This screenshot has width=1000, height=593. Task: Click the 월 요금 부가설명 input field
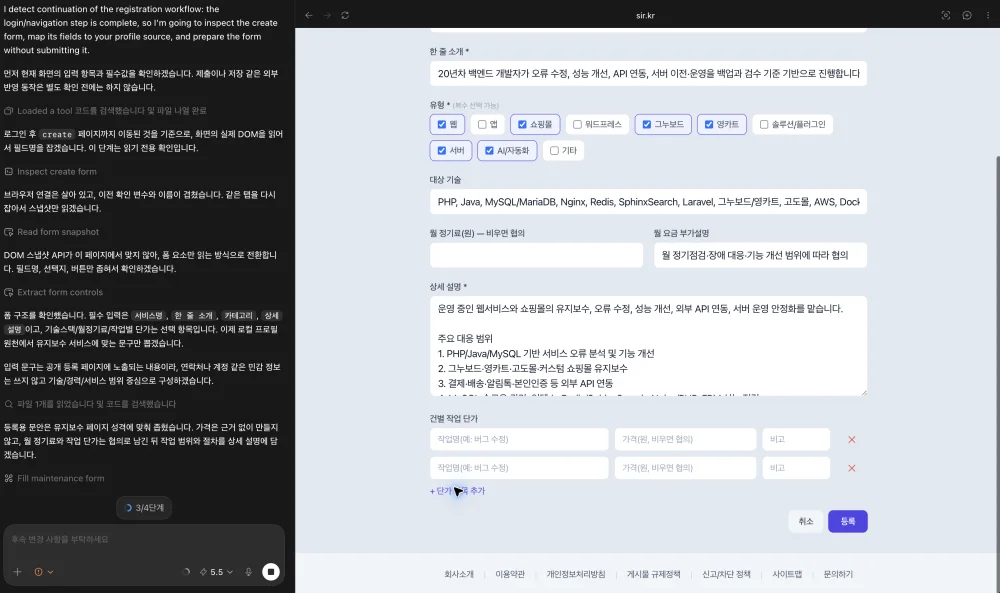(760, 255)
